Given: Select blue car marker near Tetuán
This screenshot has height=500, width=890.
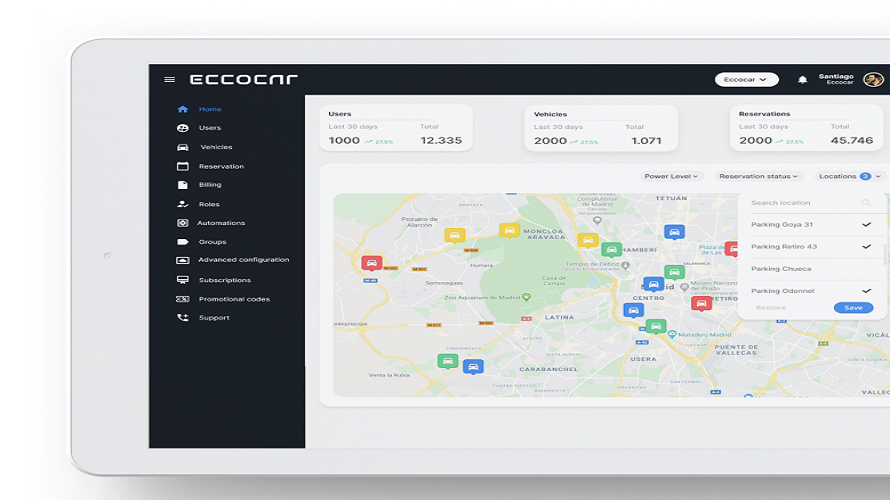Looking at the screenshot, I should pos(674,232).
